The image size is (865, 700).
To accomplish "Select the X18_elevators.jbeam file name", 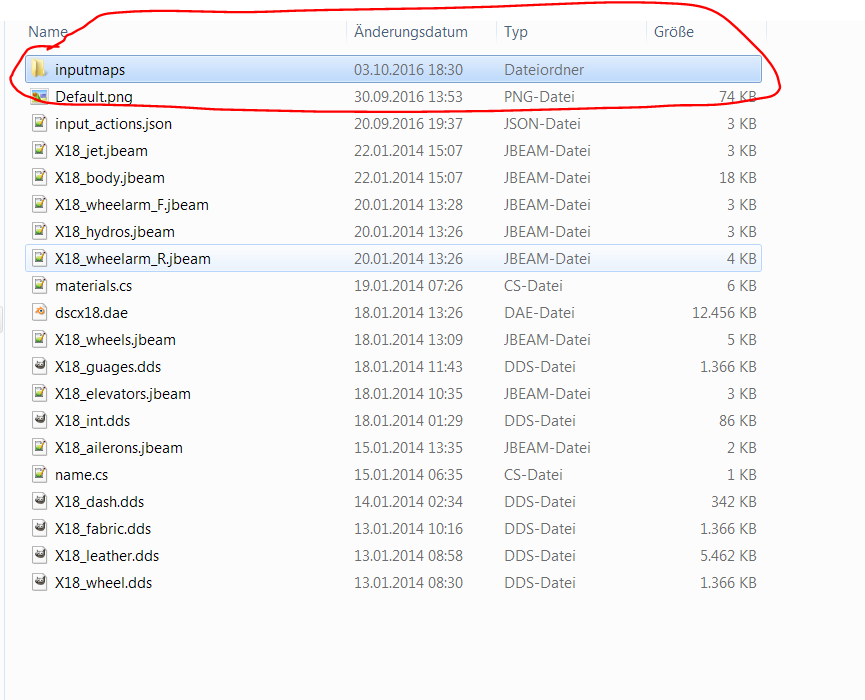I will (x=122, y=394).
